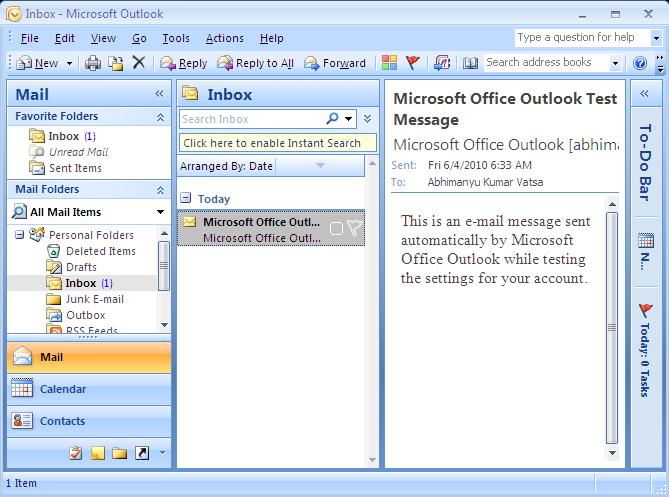
Task: Collapse the Favorite Folders section
Action: [x=160, y=117]
